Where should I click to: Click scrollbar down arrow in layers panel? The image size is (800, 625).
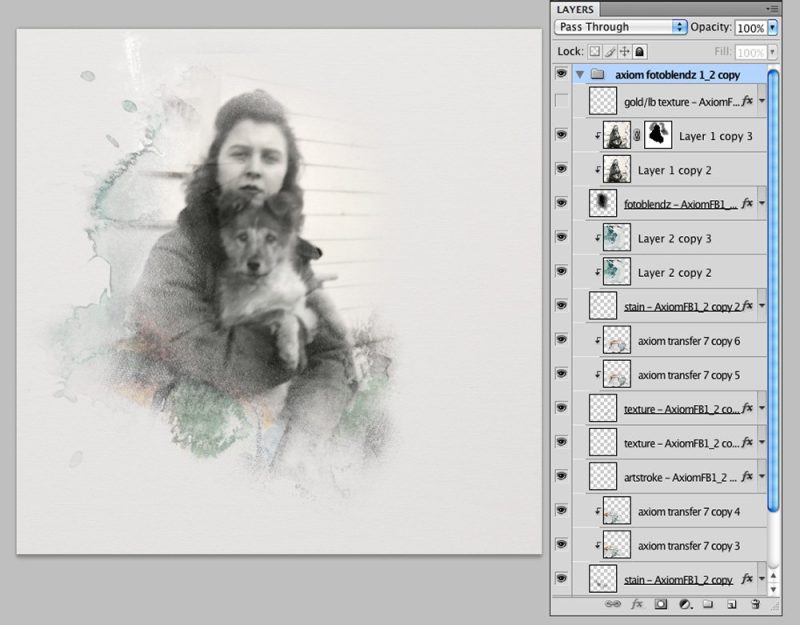[x=773, y=589]
